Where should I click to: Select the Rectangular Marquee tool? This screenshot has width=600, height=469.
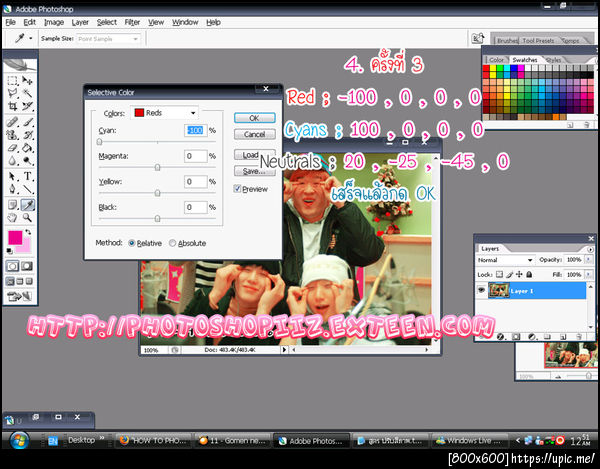coord(13,81)
